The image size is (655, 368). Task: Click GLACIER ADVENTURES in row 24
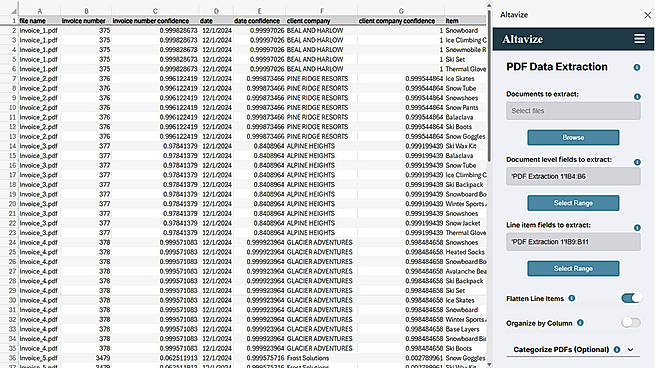(x=322, y=242)
